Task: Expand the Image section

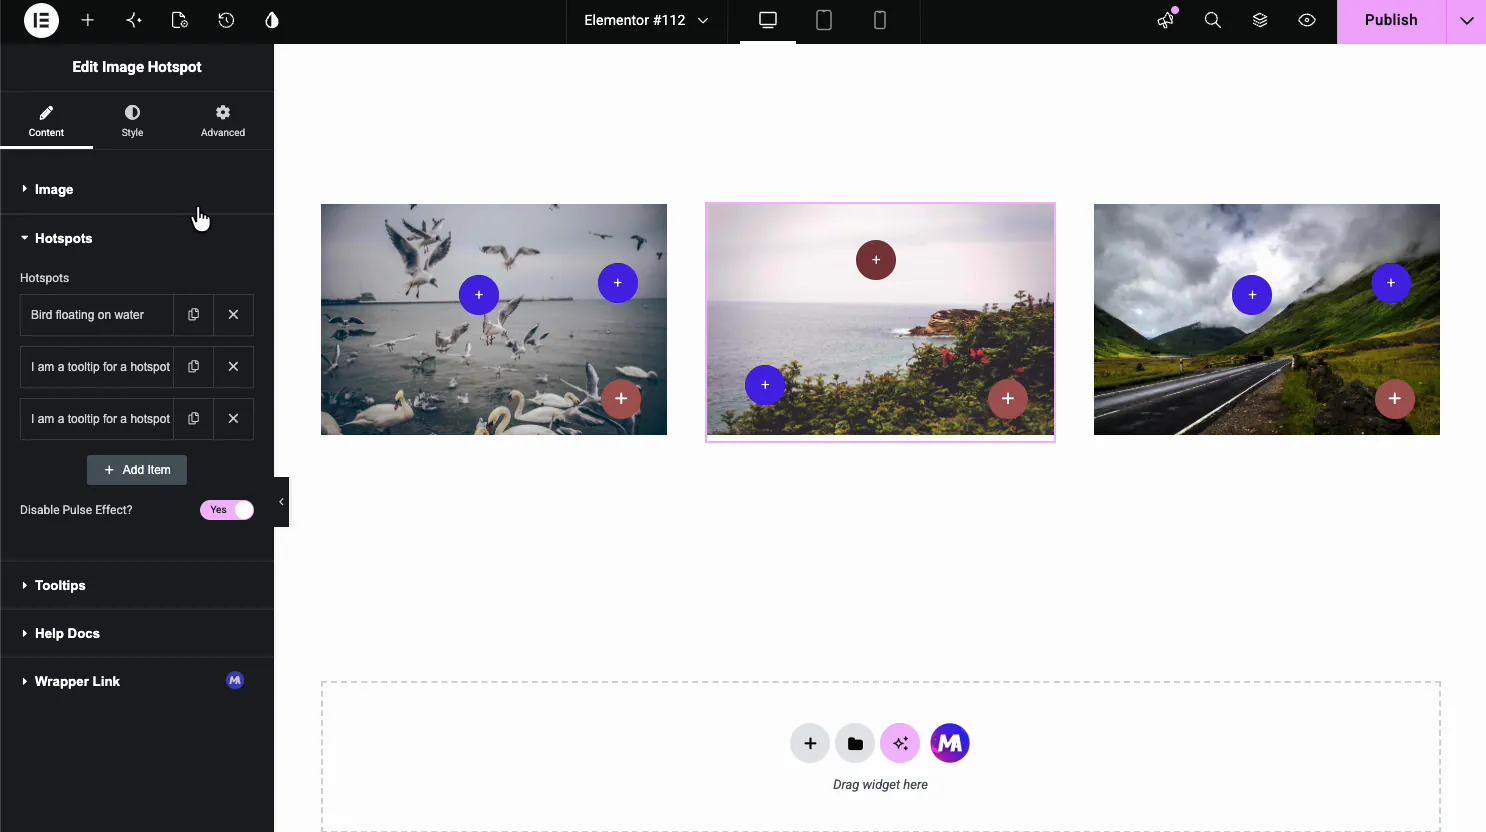Action: [137, 189]
